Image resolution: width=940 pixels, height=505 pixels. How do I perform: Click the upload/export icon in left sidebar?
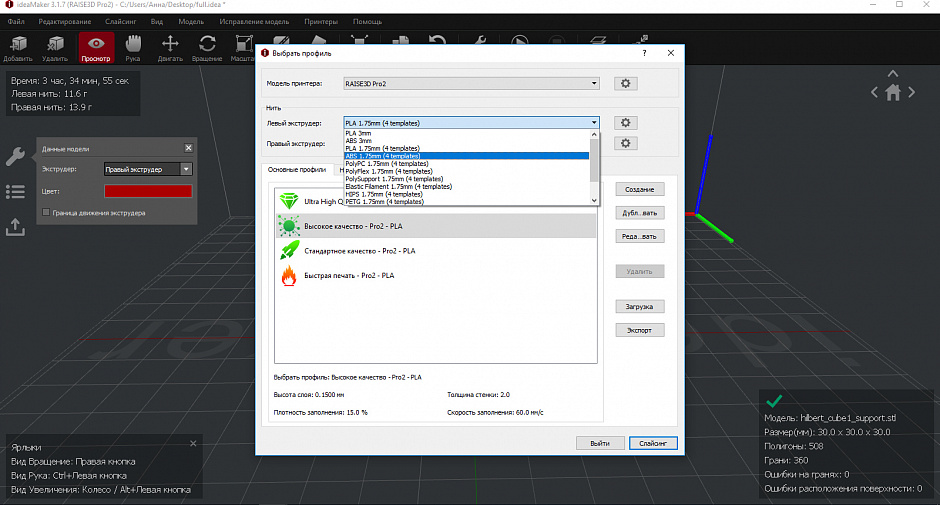point(15,227)
